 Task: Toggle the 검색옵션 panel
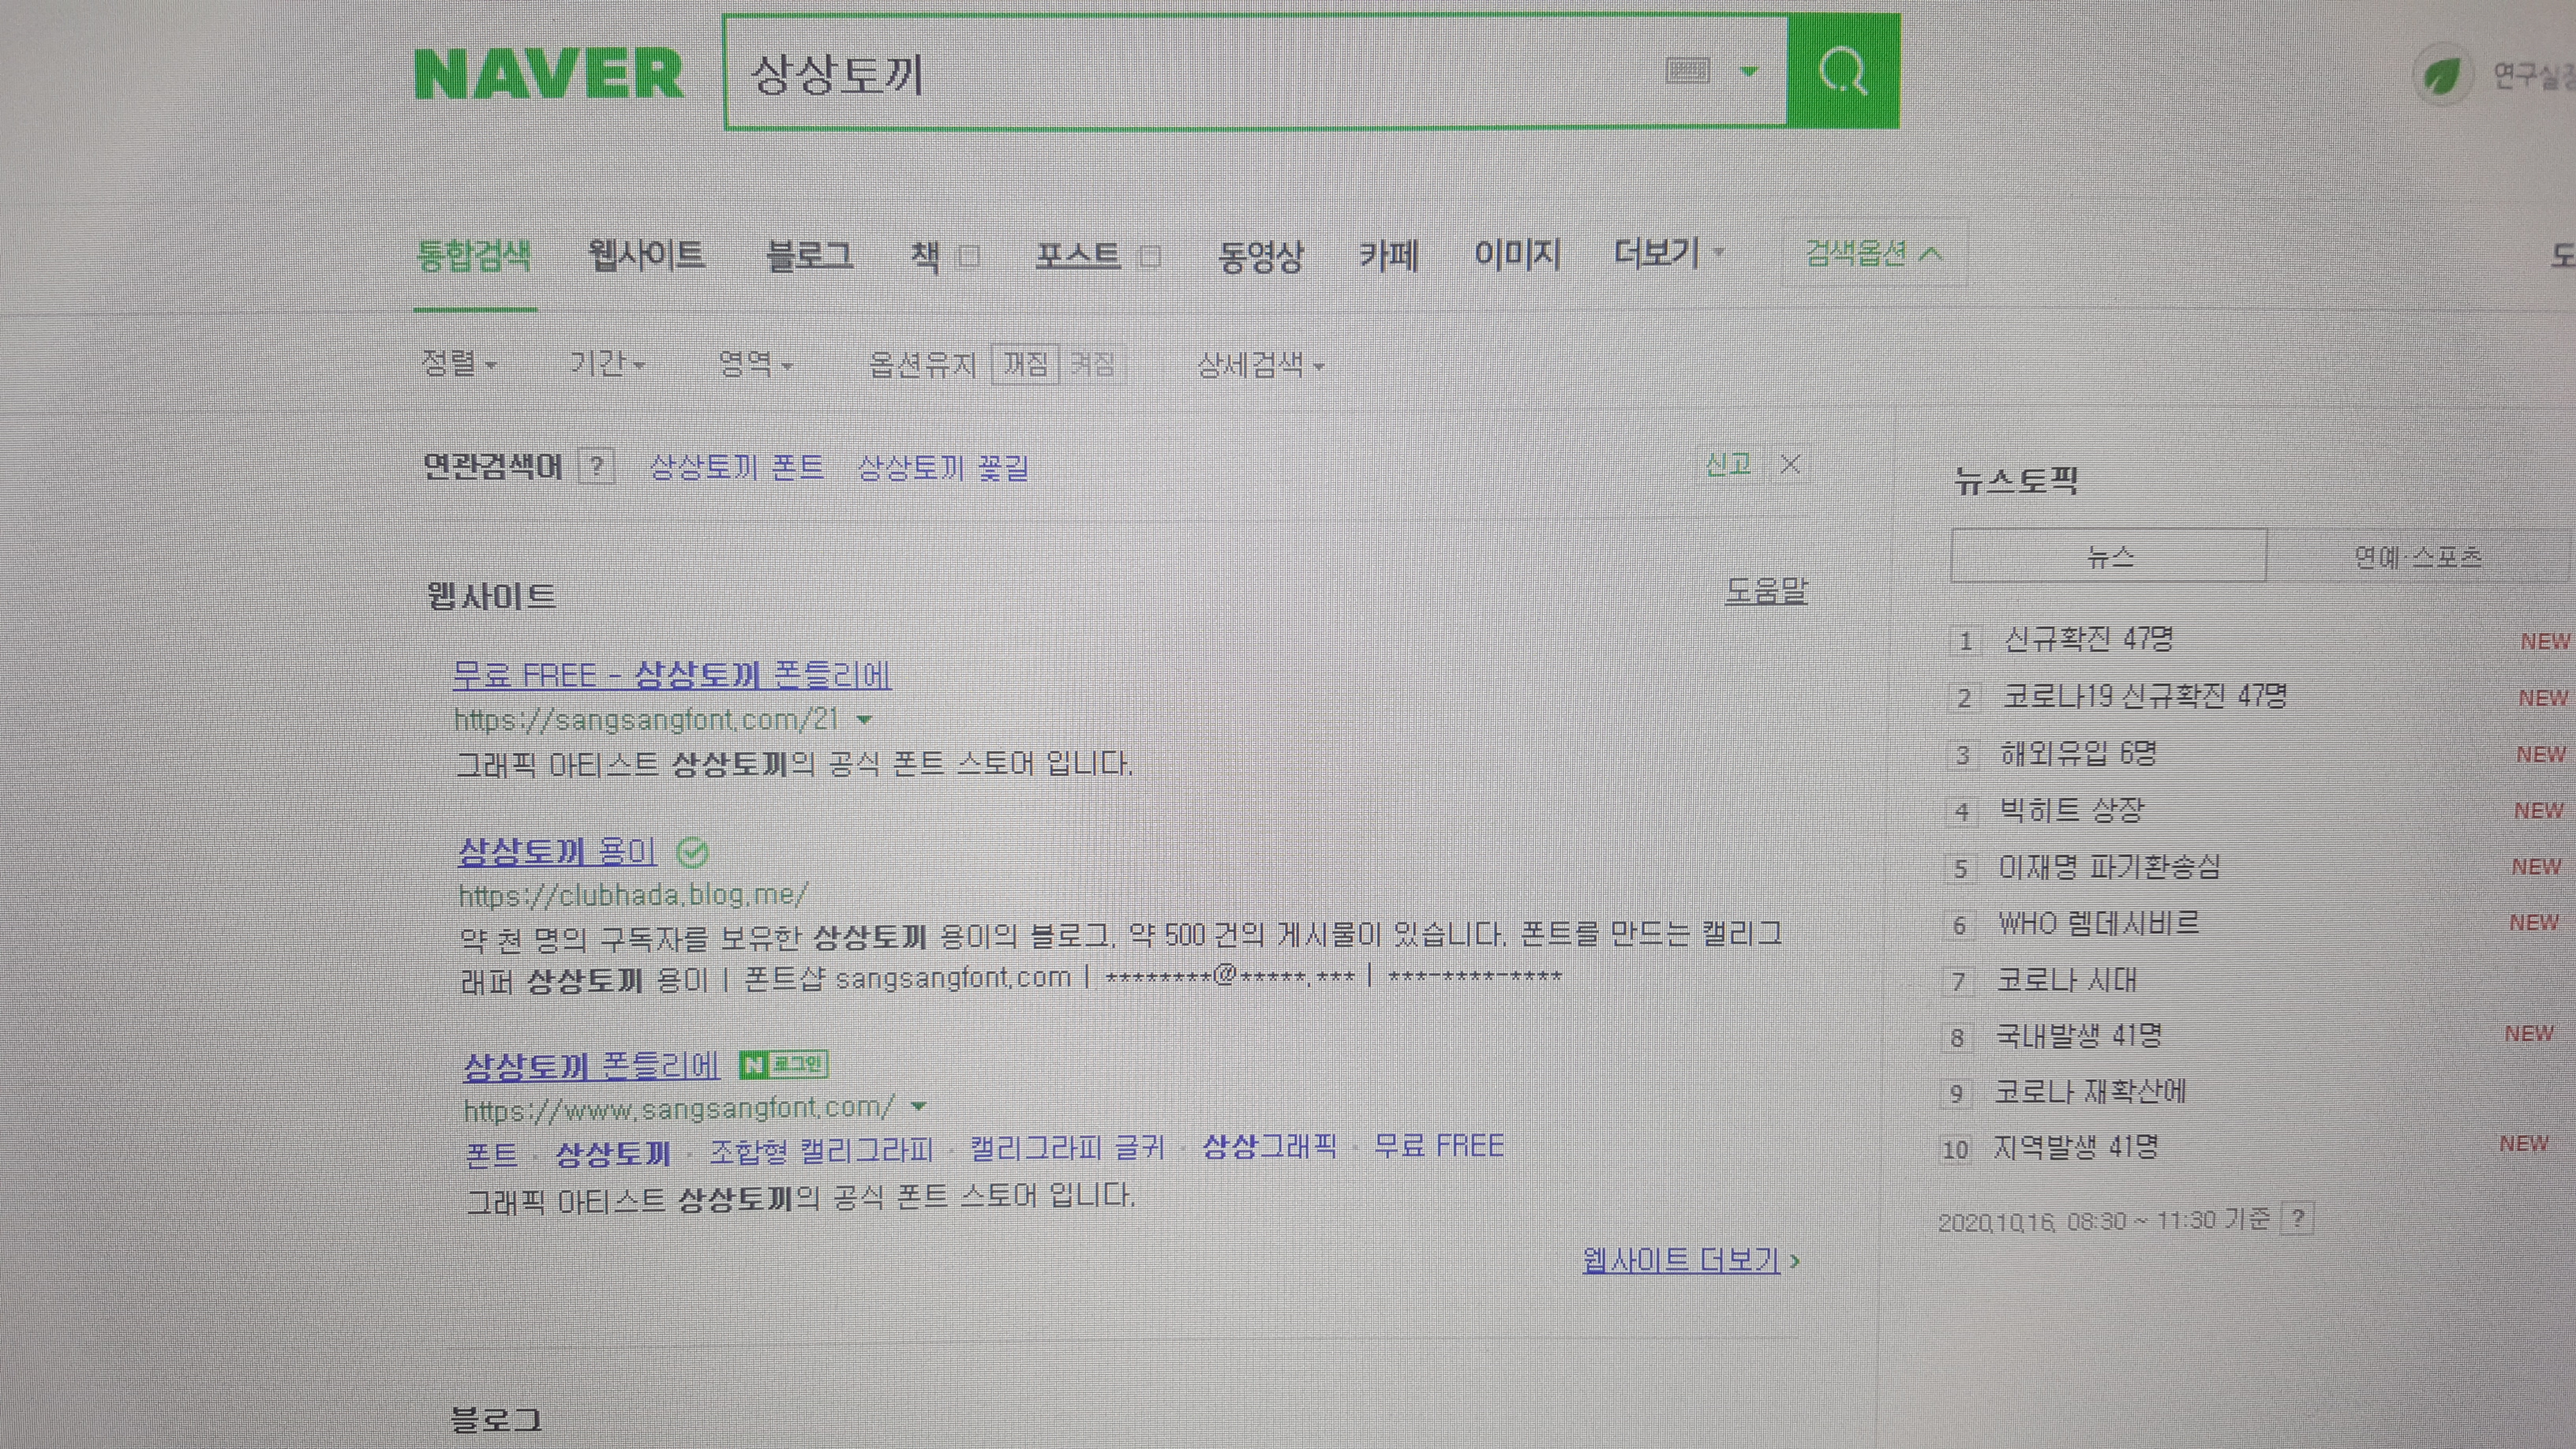[1872, 254]
